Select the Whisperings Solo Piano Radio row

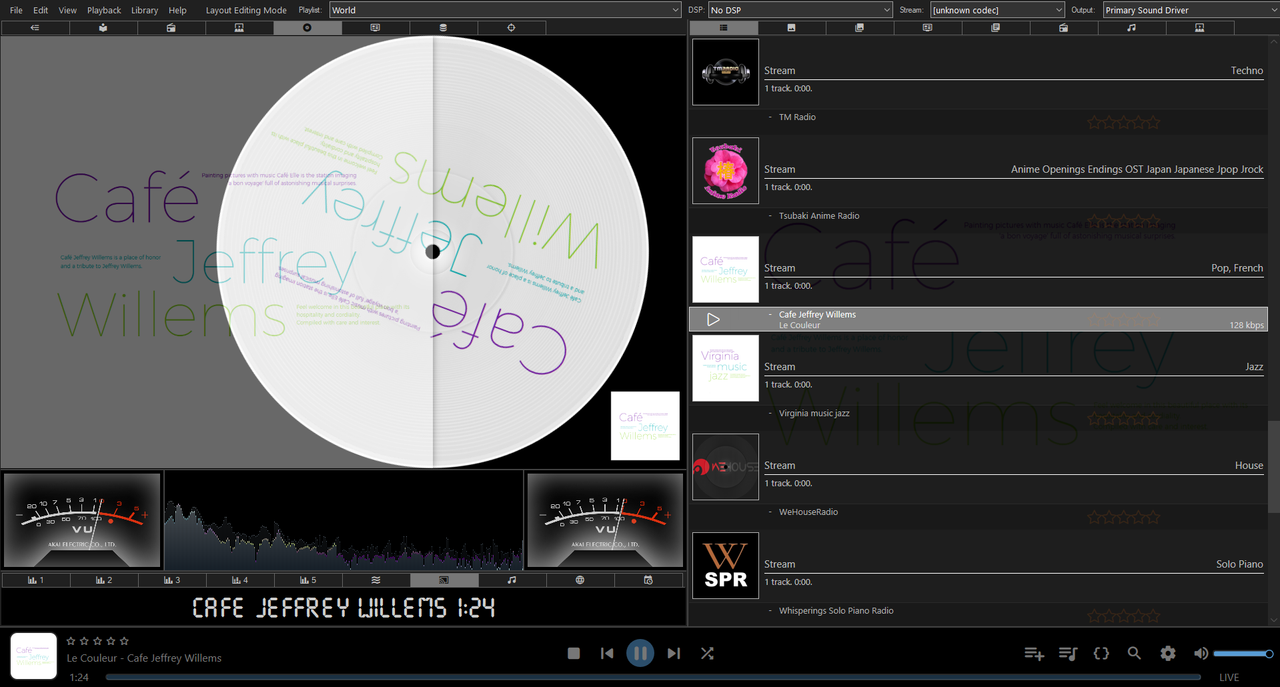coord(978,611)
